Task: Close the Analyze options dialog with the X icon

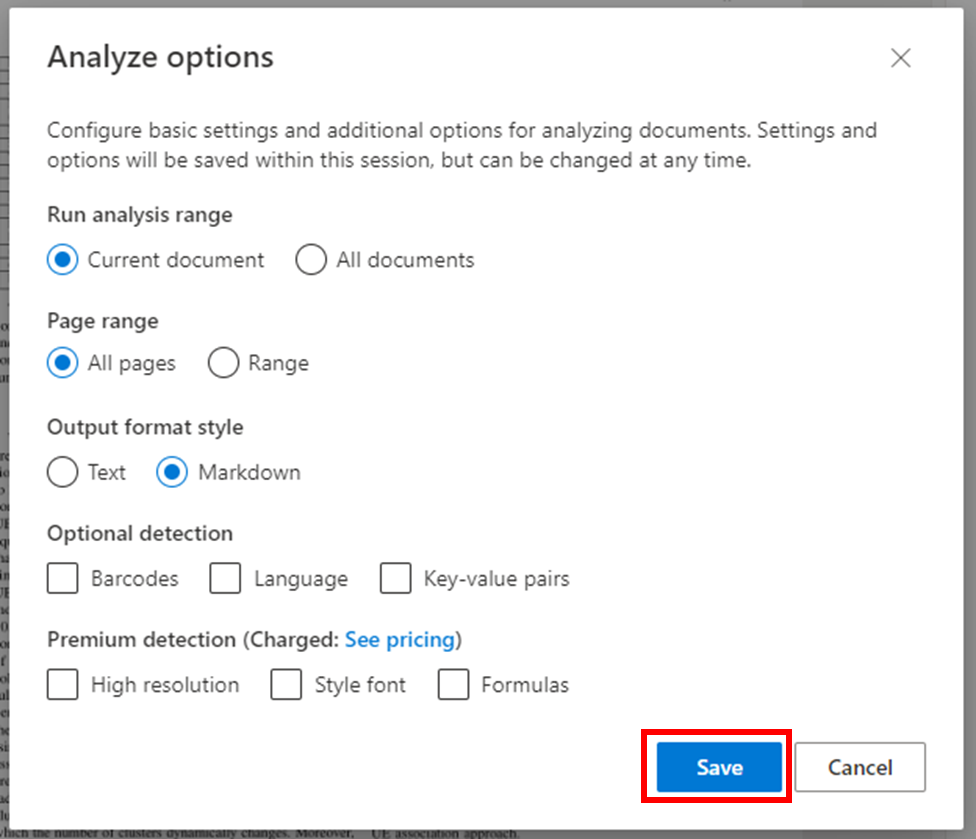Action: pyautogui.click(x=900, y=57)
